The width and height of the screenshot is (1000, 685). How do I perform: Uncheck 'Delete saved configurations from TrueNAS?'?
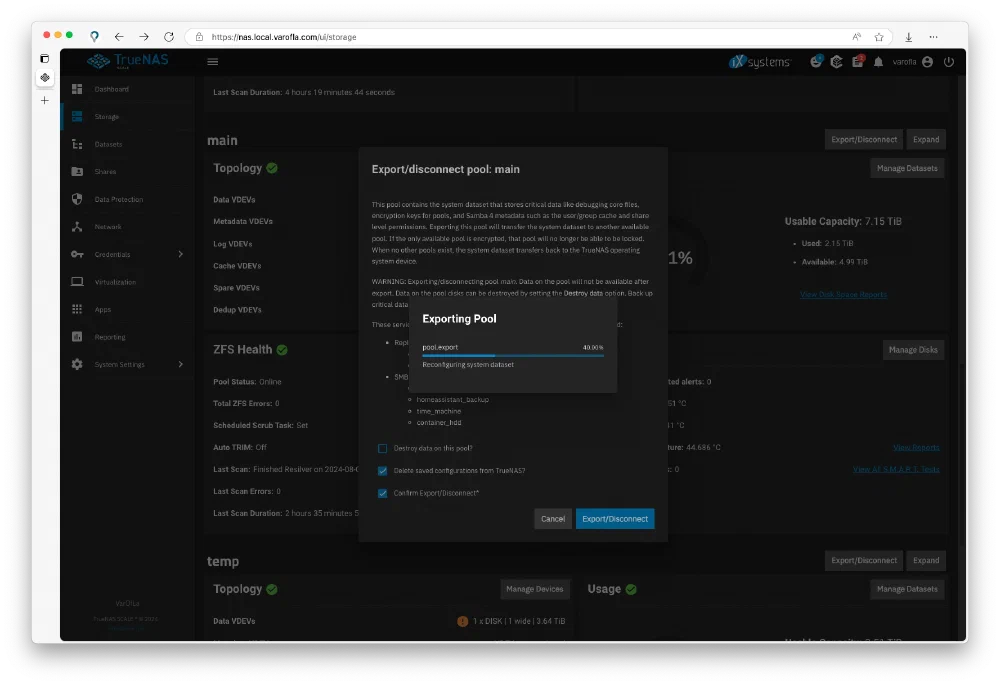383,471
